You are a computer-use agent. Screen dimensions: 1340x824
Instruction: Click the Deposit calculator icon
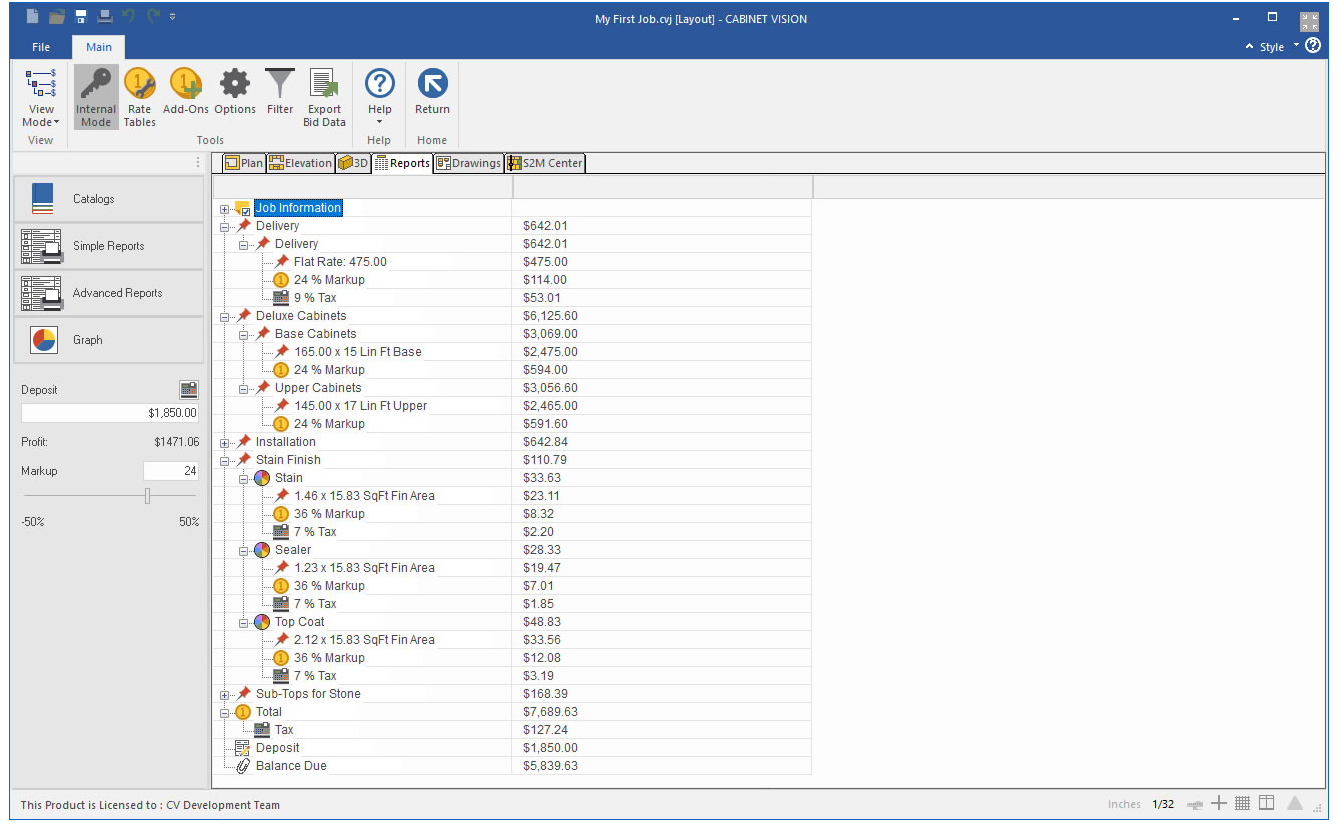[x=189, y=390]
